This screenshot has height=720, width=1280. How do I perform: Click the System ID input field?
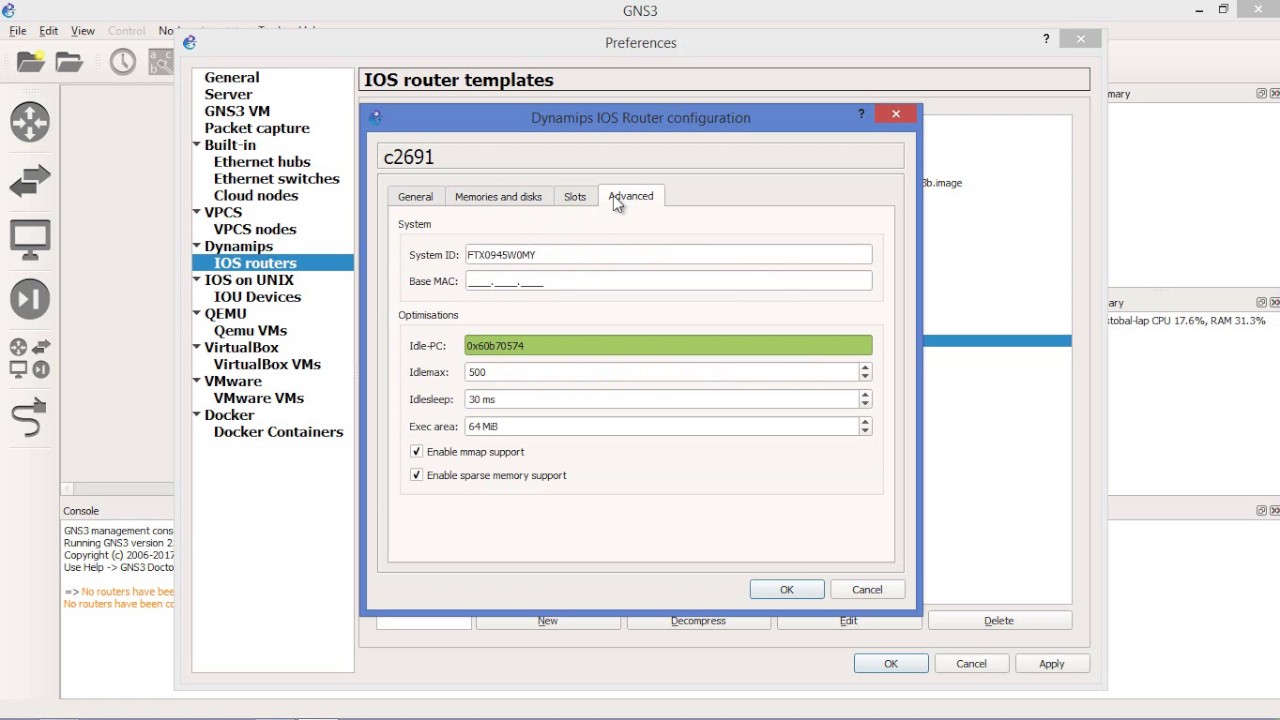pyautogui.click(x=668, y=255)
